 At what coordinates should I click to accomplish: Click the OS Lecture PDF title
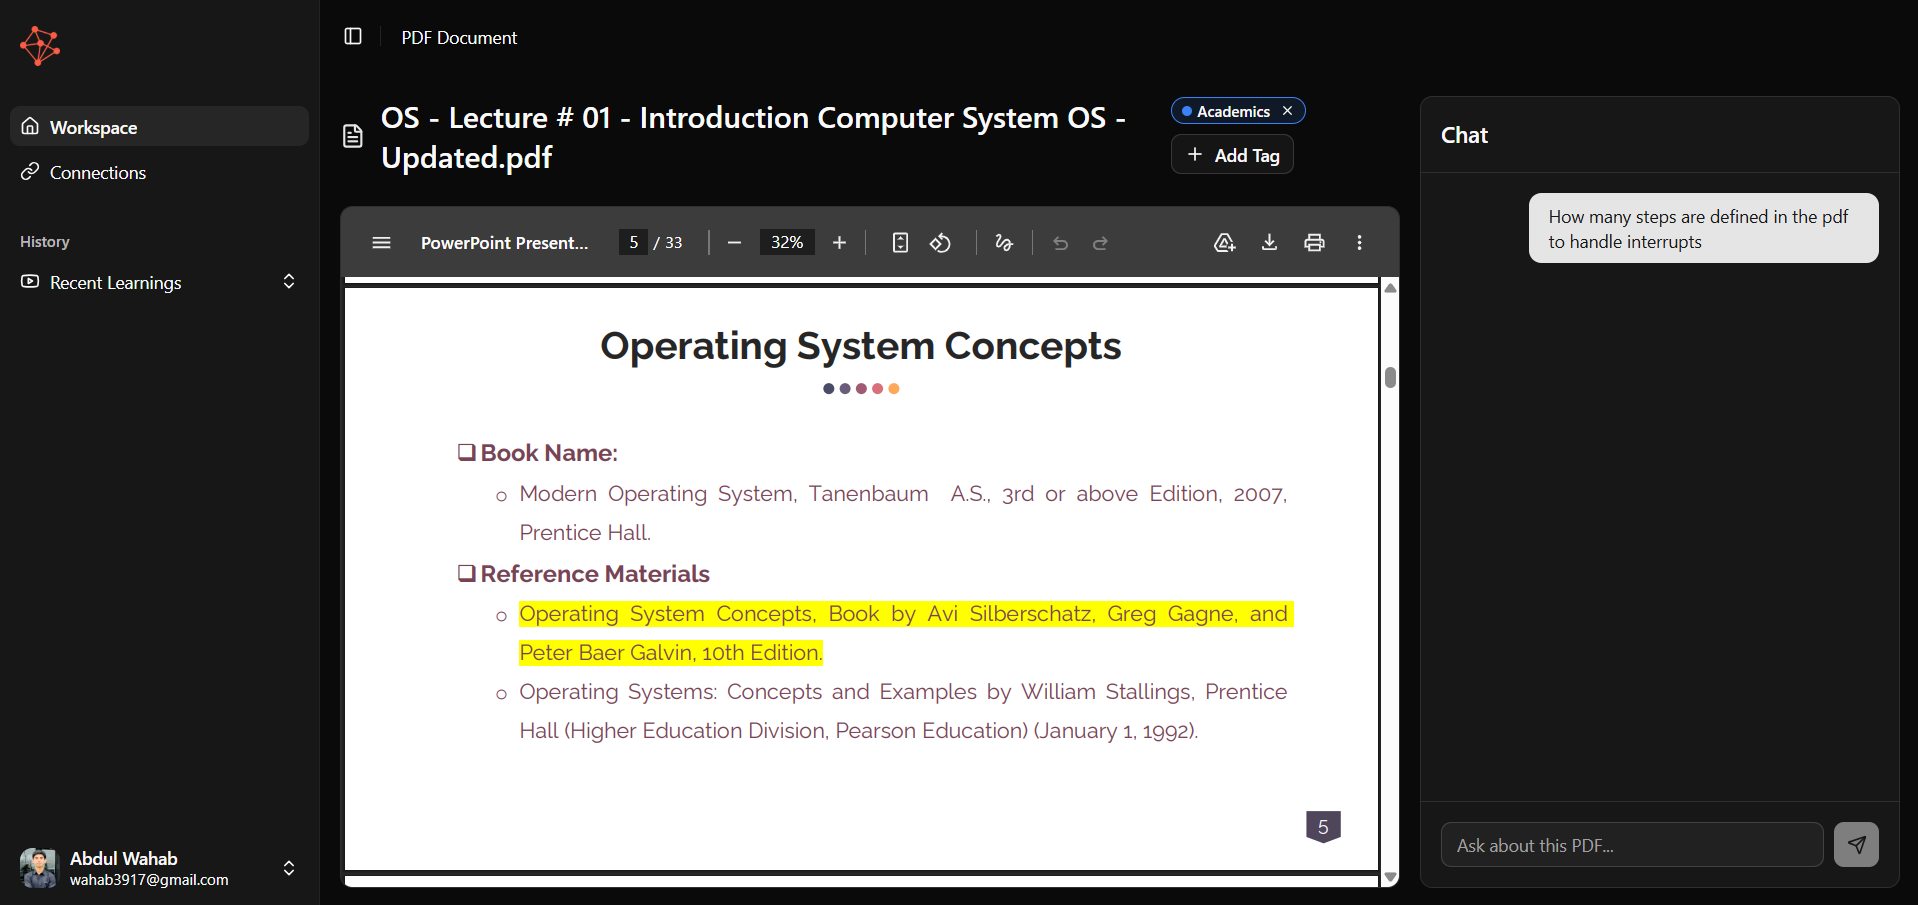coord(753,137)
